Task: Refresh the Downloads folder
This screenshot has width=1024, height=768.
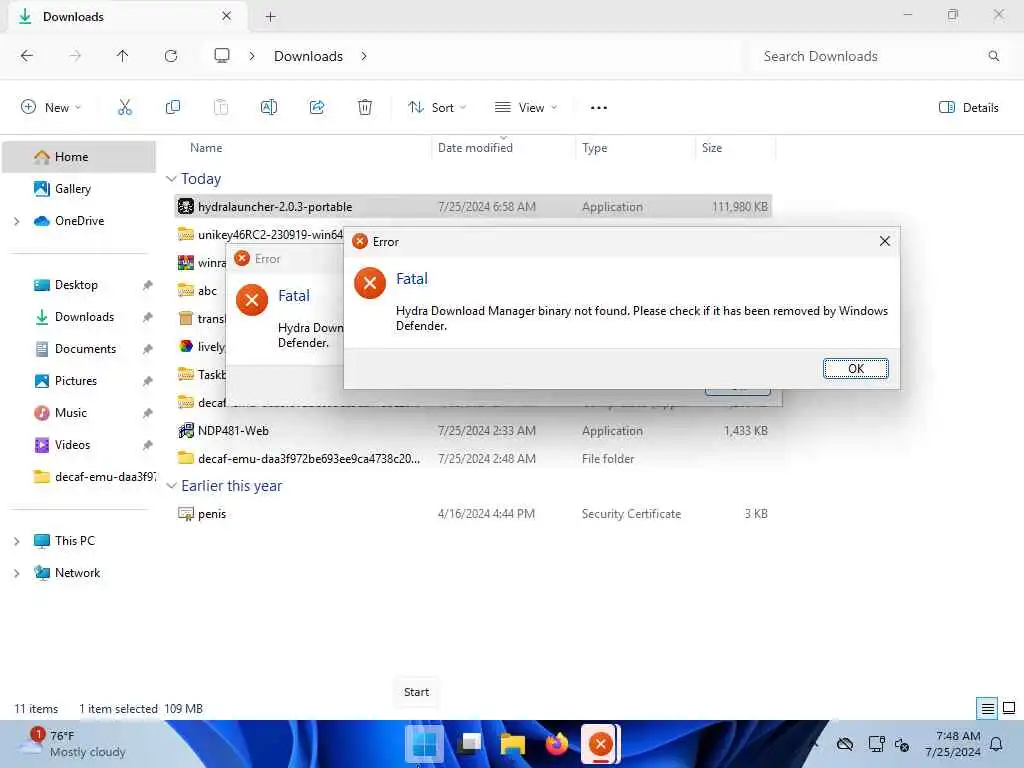Action: pyautogui.click(x=171, y=56)
